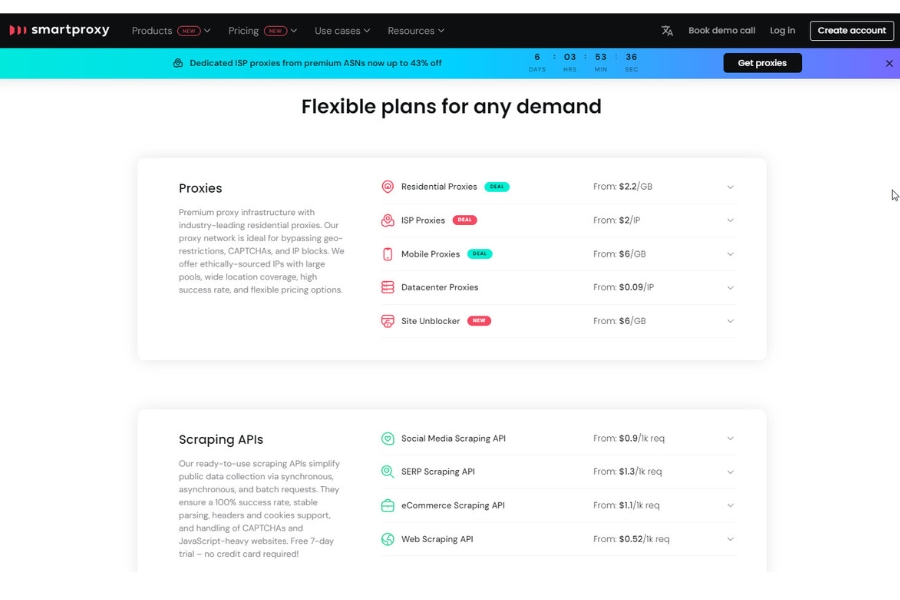Click the price "From: $0.52/1k req"
Viewport: 900px width, 600px height.
[x=631, y=539]
